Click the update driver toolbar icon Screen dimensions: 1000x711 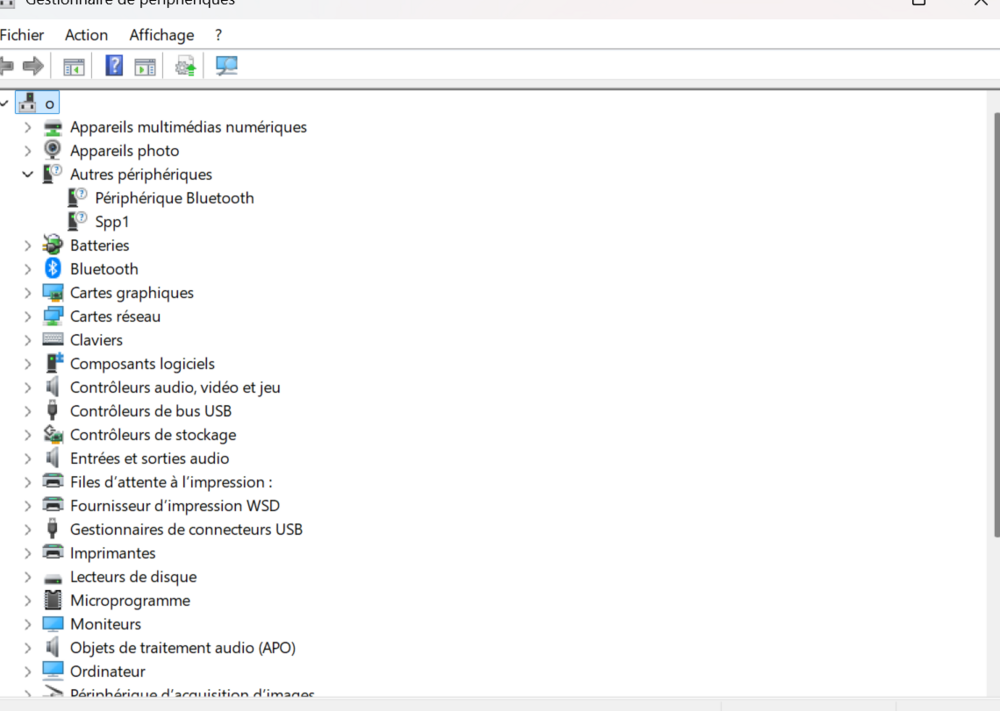186,66
